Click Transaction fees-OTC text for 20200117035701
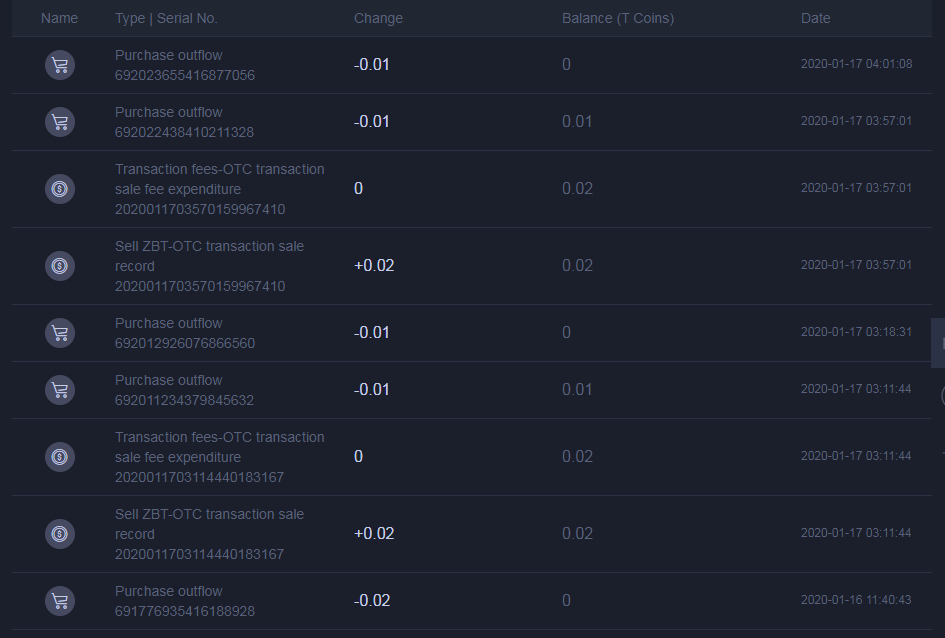Image resolution: width=945 pixels, height=638 pixels. pyautogui.click(x=219, y=179)
